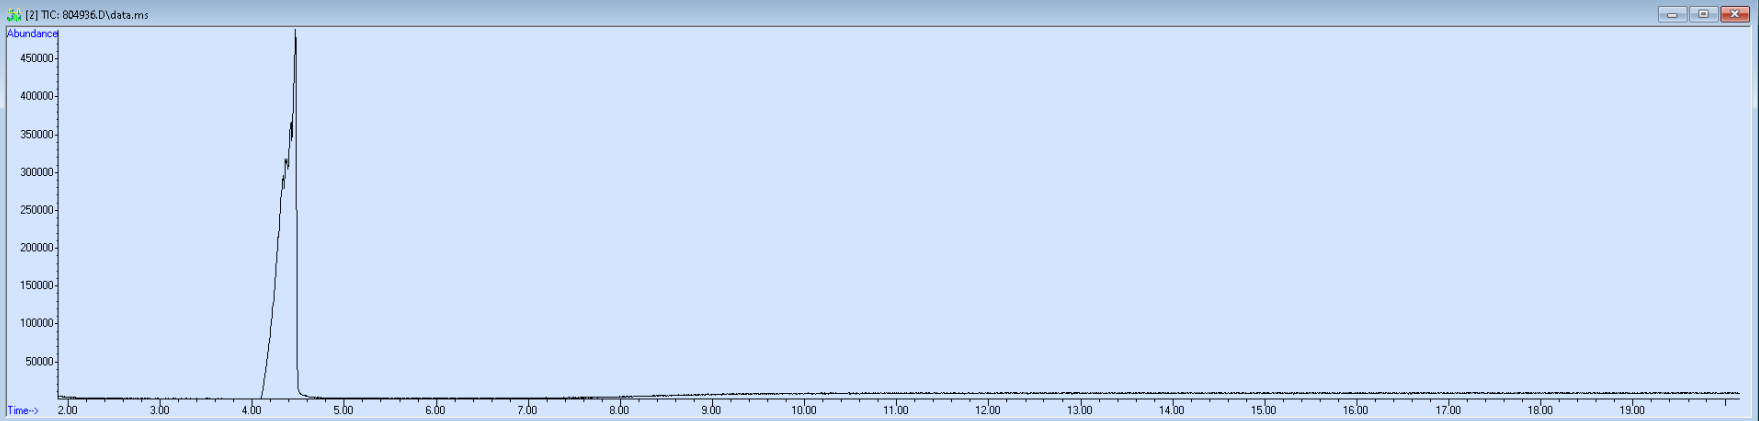
Task: Click the Time--> axis label
Action: [23, 410]
